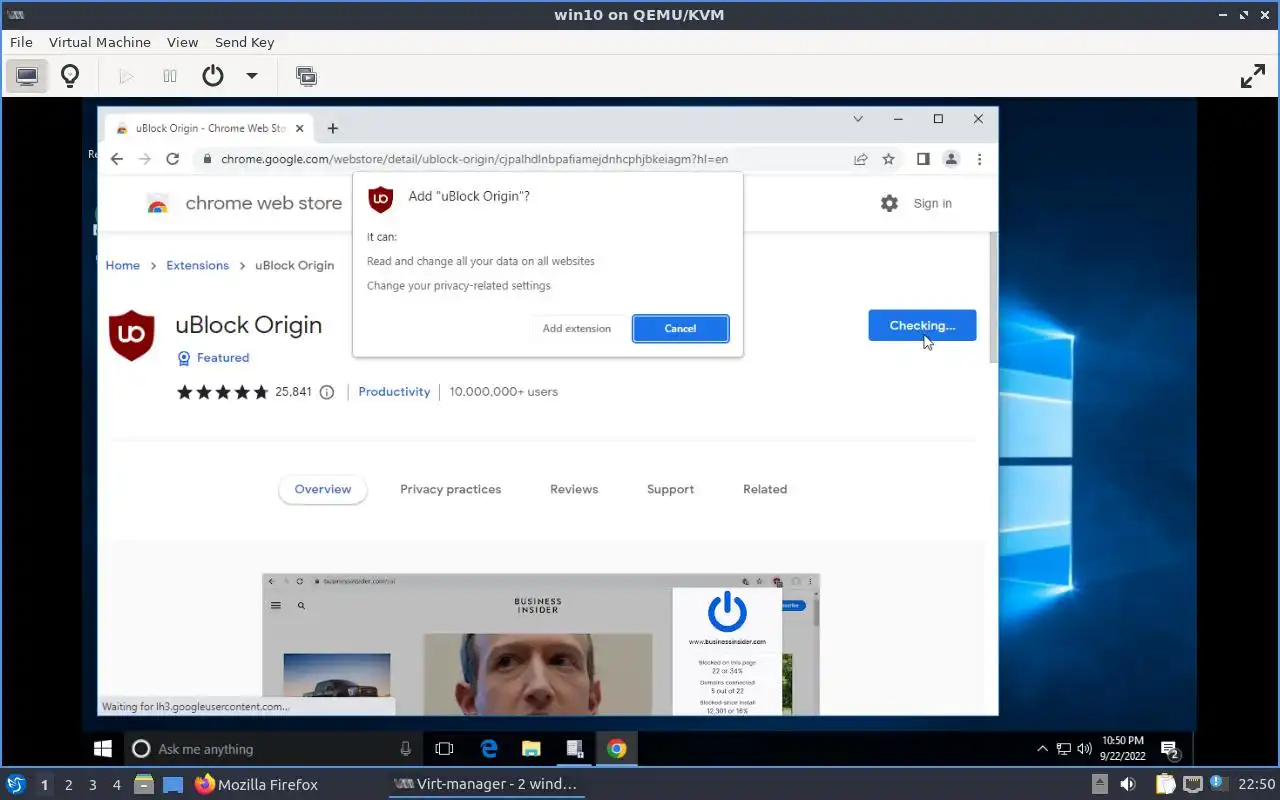Open the Windows Action Center notifications
The image size is (1280, 800).
click(x=1168, y=748)
